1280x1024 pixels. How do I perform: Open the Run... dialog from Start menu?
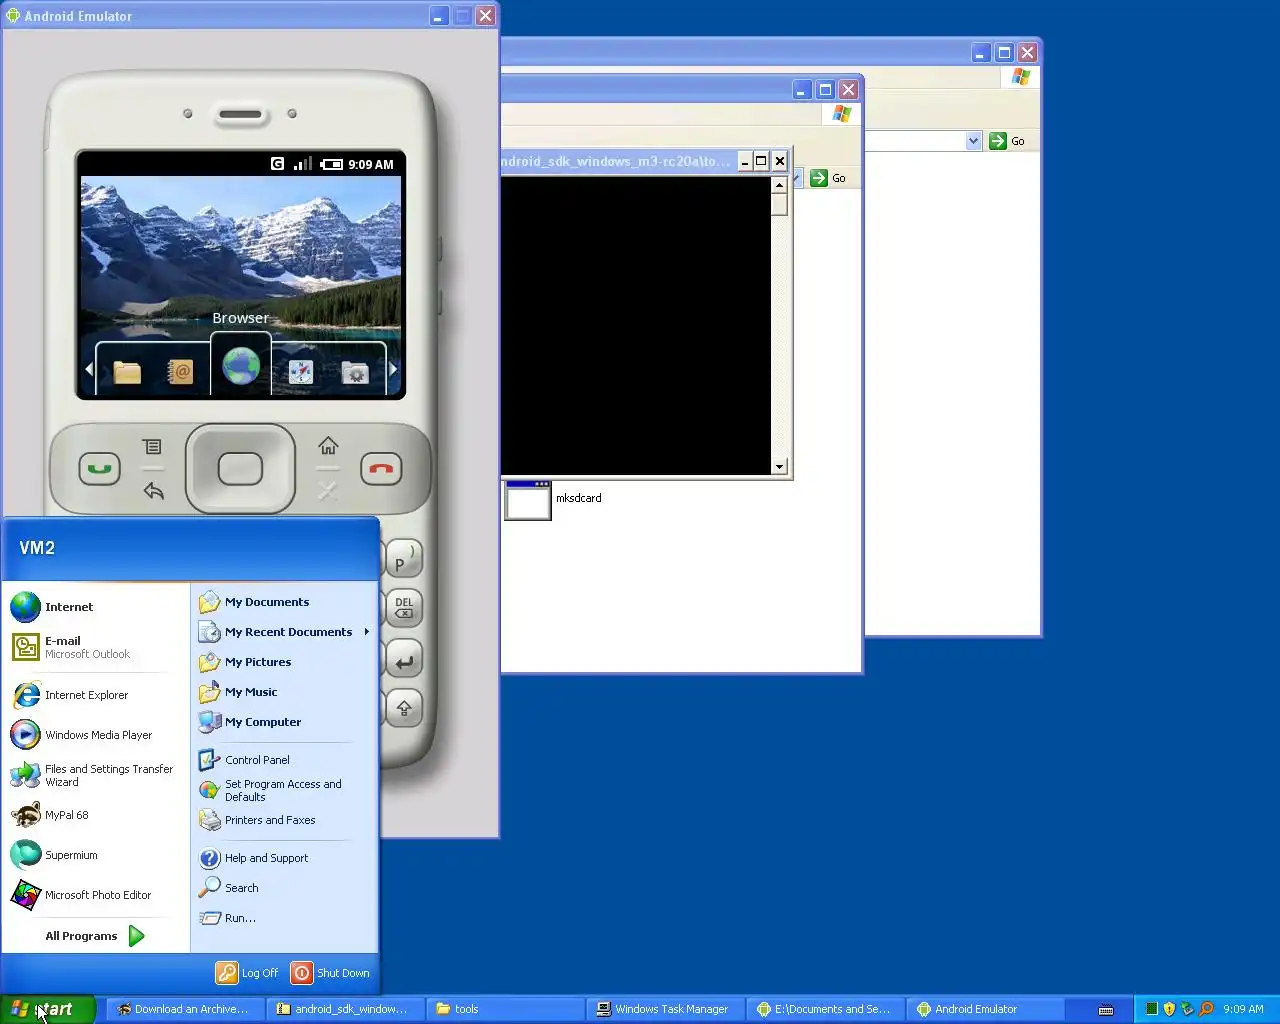(284, 918)
